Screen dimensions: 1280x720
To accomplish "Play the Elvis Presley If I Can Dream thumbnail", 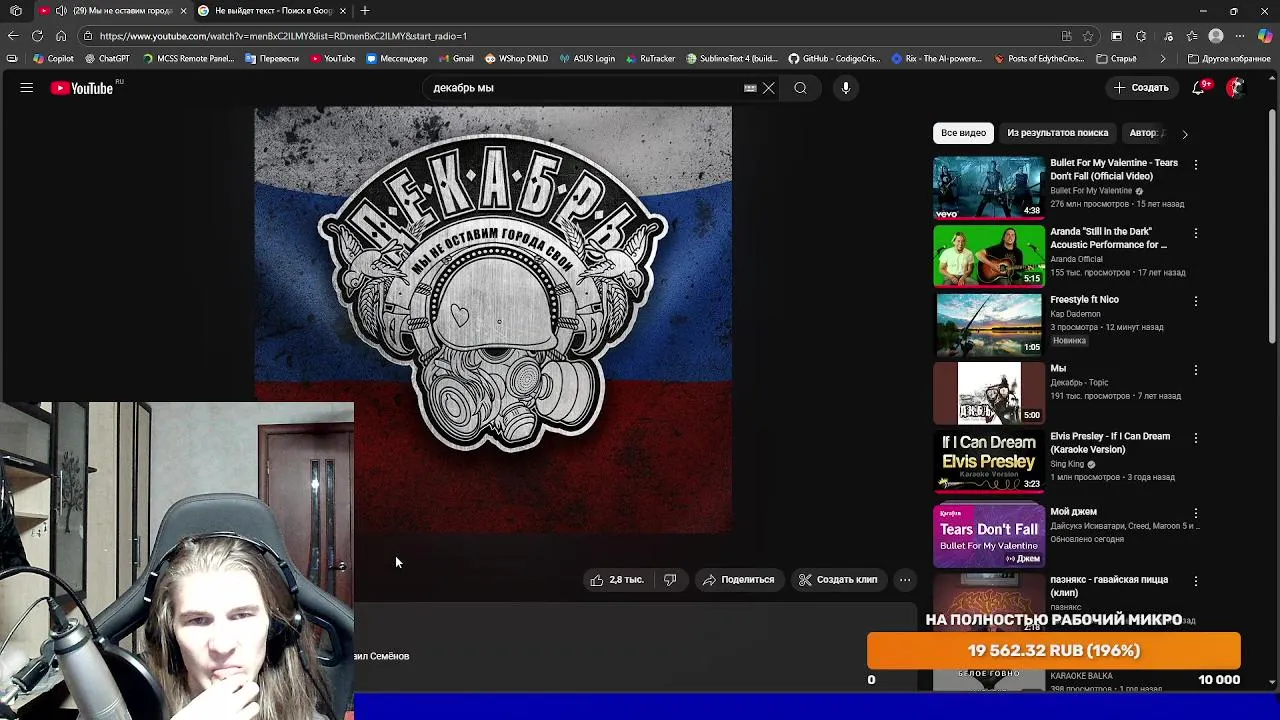I will point(989,462).
